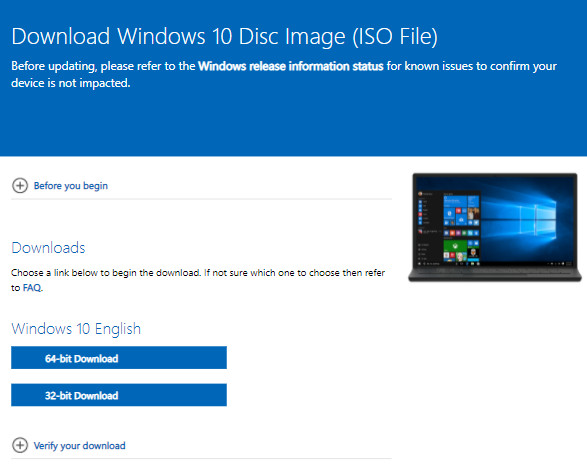587x472 pixels.
Task: Click the Windows 10 English heading
Action: [x=76, y=329]
